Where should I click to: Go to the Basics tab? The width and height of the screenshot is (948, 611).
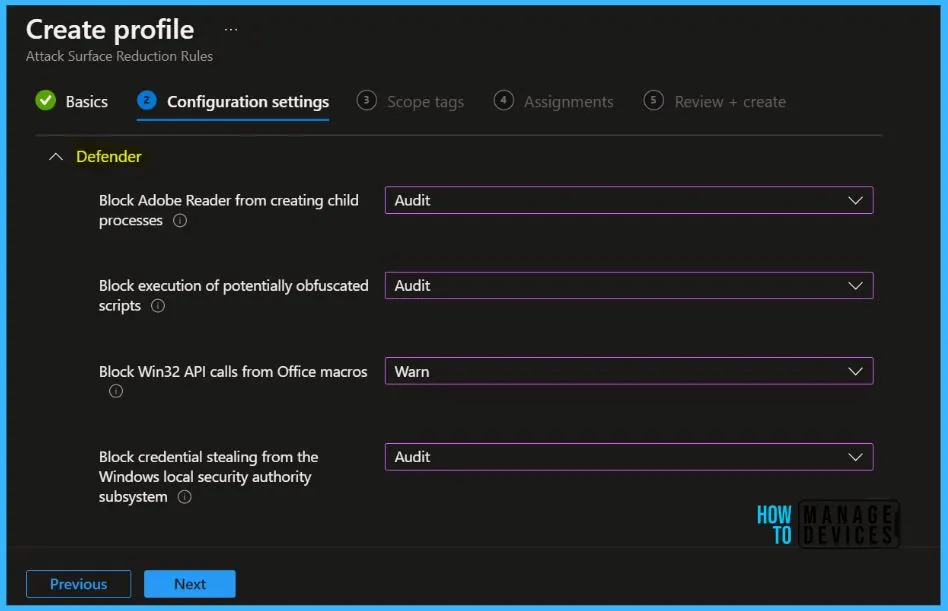(86, 102)
